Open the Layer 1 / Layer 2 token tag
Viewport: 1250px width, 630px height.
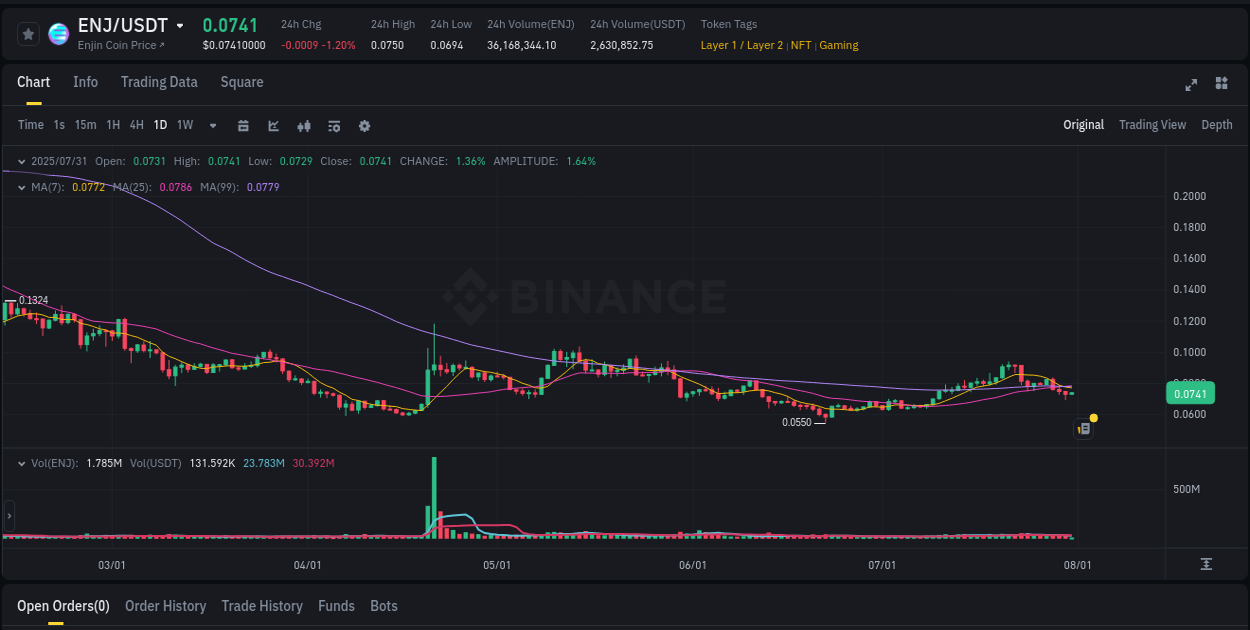click(741, 45)
